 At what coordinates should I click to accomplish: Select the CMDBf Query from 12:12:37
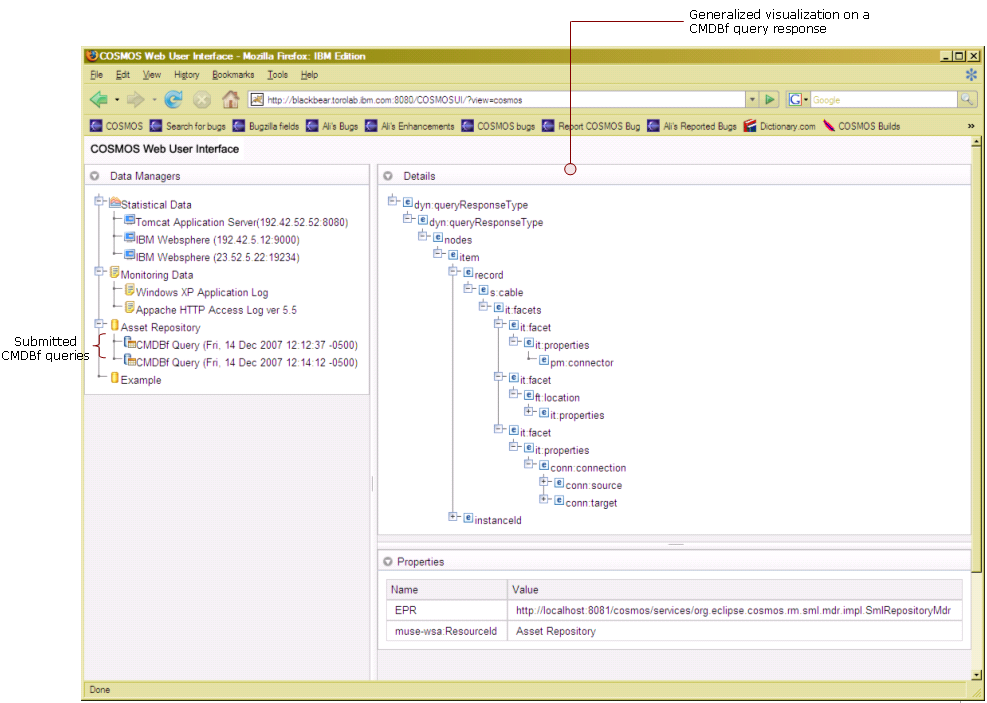246,345
